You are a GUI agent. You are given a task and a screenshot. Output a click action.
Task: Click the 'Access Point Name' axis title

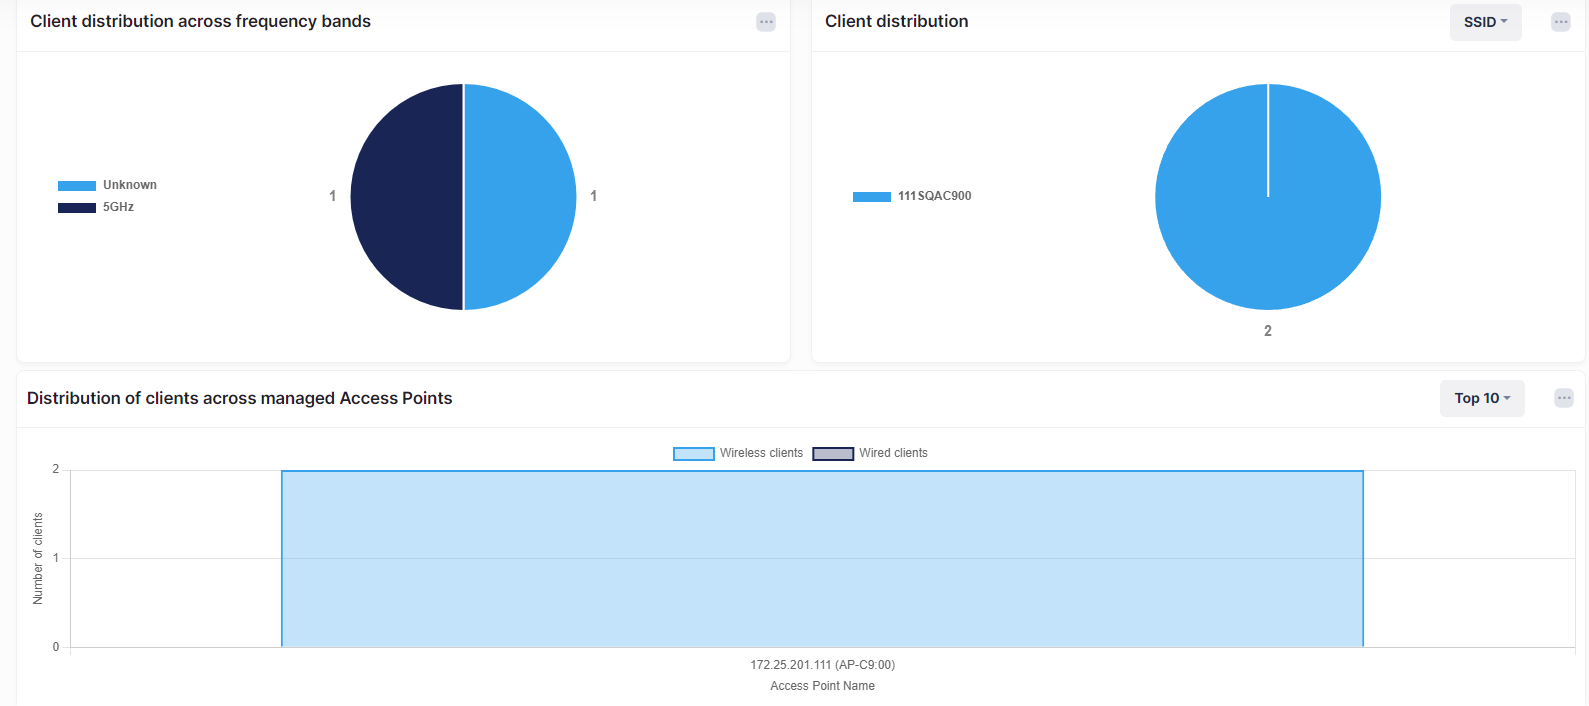pos(822,686)
